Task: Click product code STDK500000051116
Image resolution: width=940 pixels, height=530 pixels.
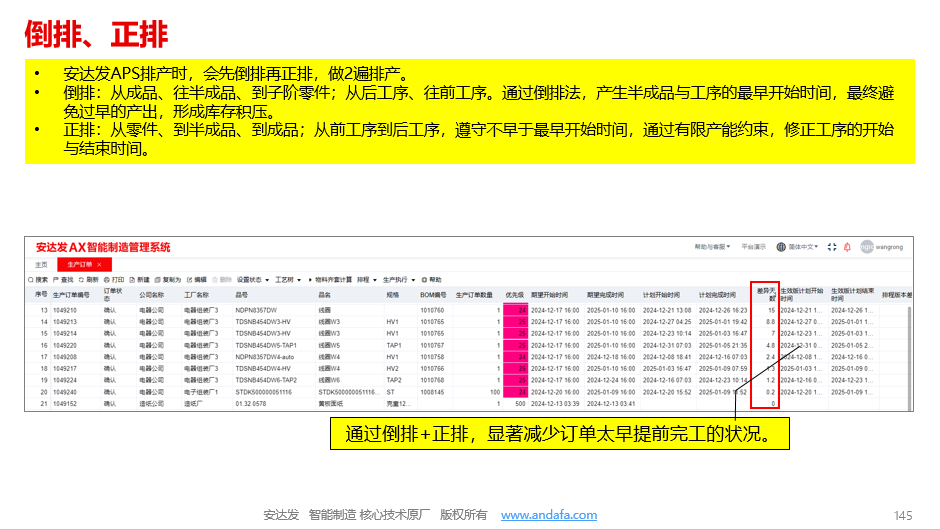Action: pos(264,392)
